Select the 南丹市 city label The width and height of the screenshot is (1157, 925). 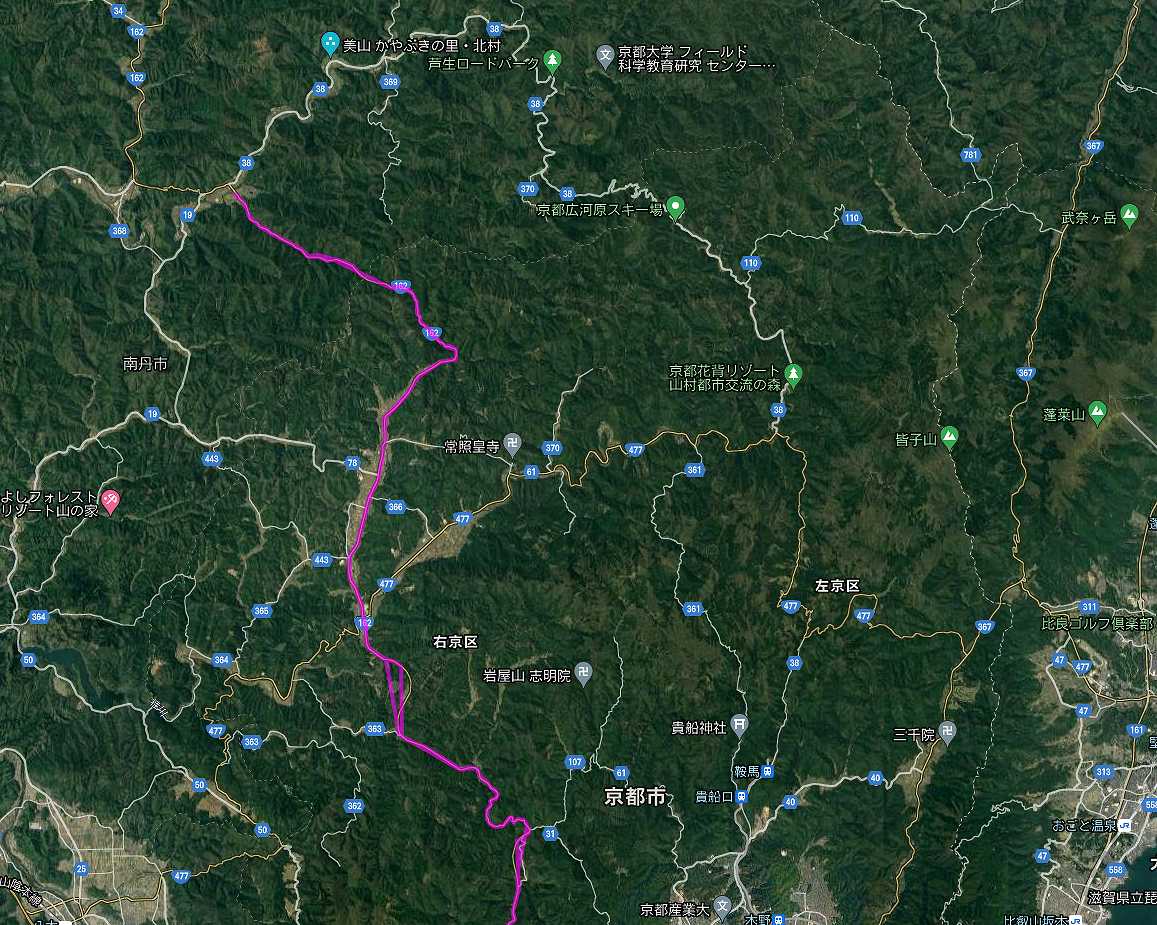pos(145,363)
